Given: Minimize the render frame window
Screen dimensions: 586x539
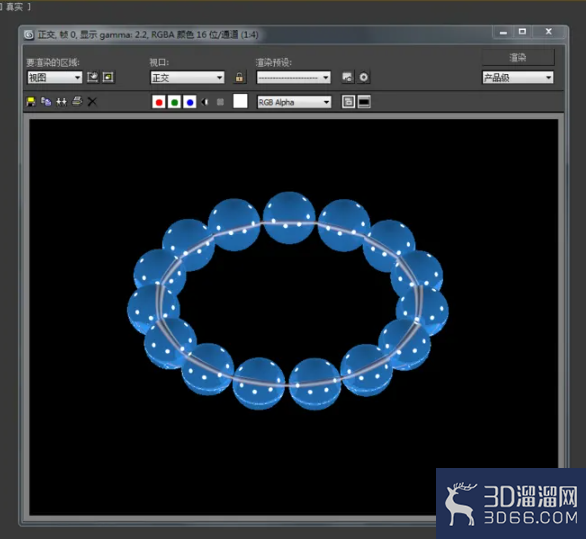Looking at the screenshot, I should [503, 33].
